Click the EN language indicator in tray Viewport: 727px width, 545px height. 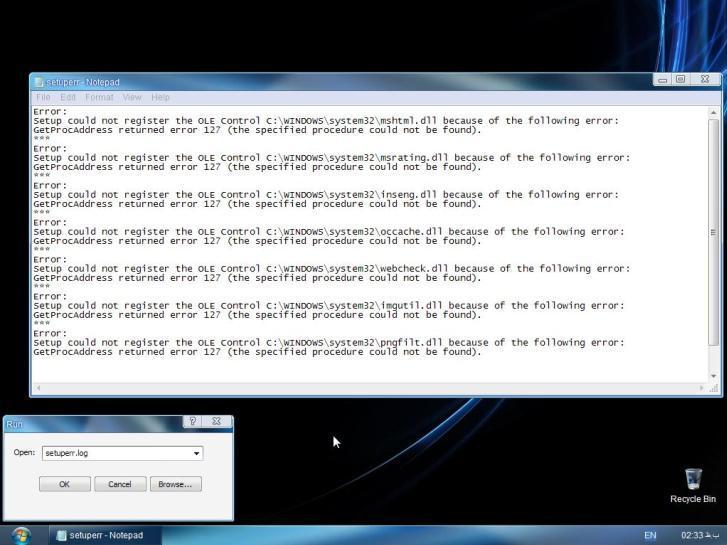pyautogui.click(x=650, y=535)
